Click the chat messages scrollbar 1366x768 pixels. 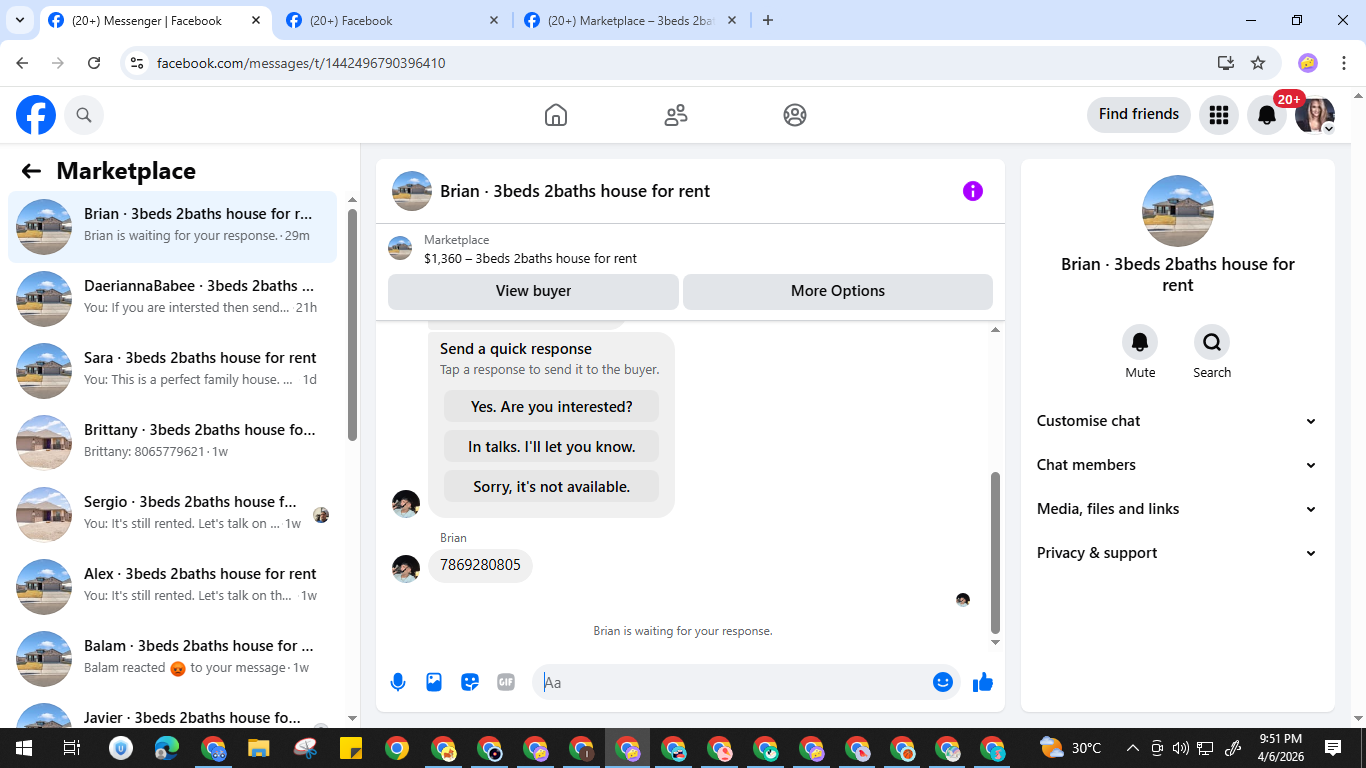995,552
